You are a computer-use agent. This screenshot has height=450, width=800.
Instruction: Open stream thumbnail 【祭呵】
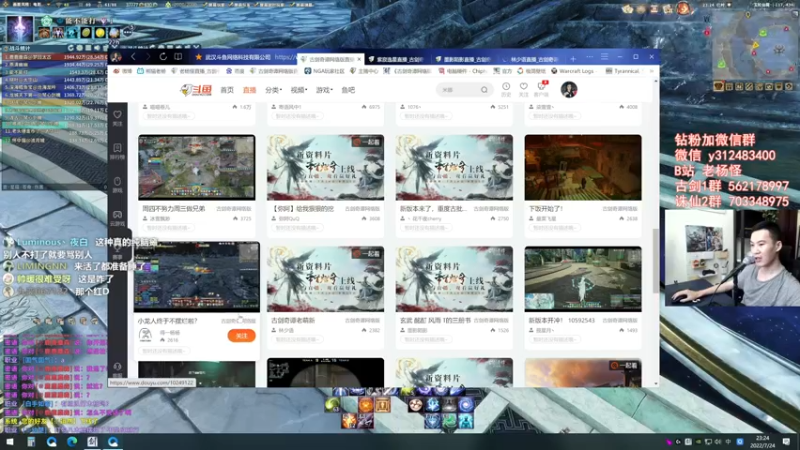(326, 167)
